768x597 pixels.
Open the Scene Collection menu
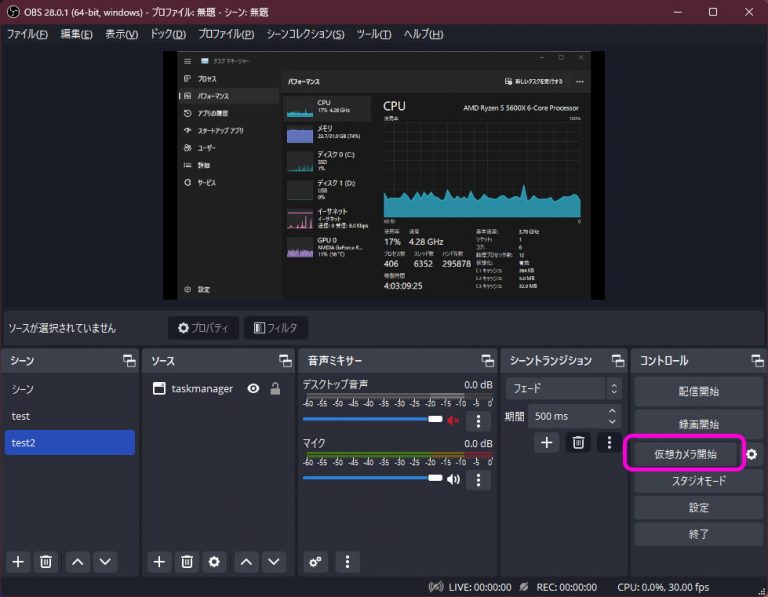point(306,34)
